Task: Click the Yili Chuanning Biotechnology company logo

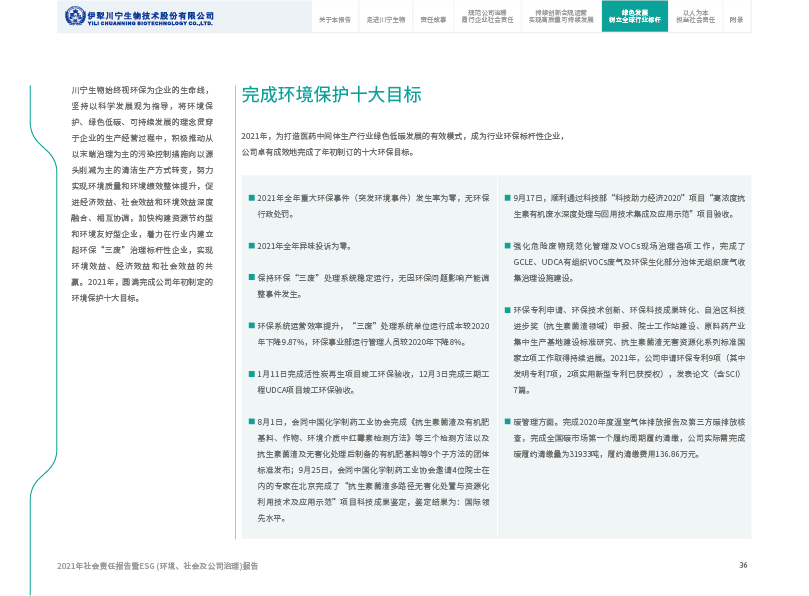Action: point(139,17)
